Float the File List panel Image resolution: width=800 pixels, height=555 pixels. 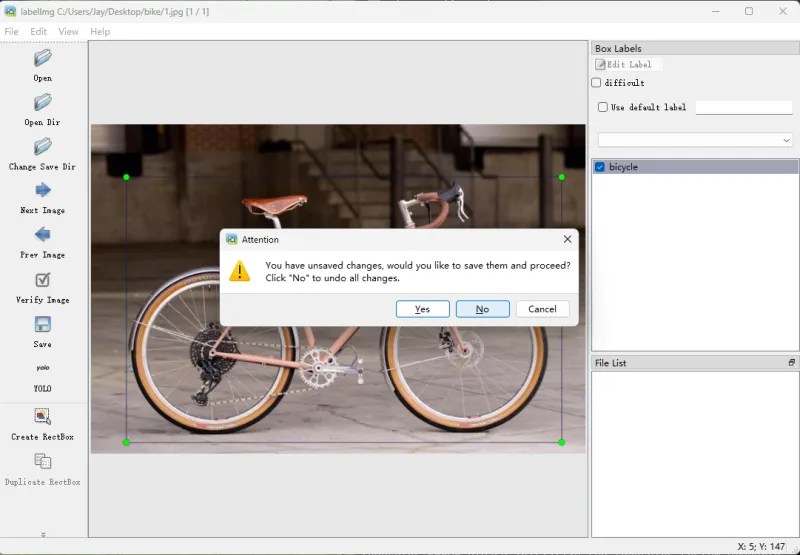pyautogui.click(x=791, y=363)
